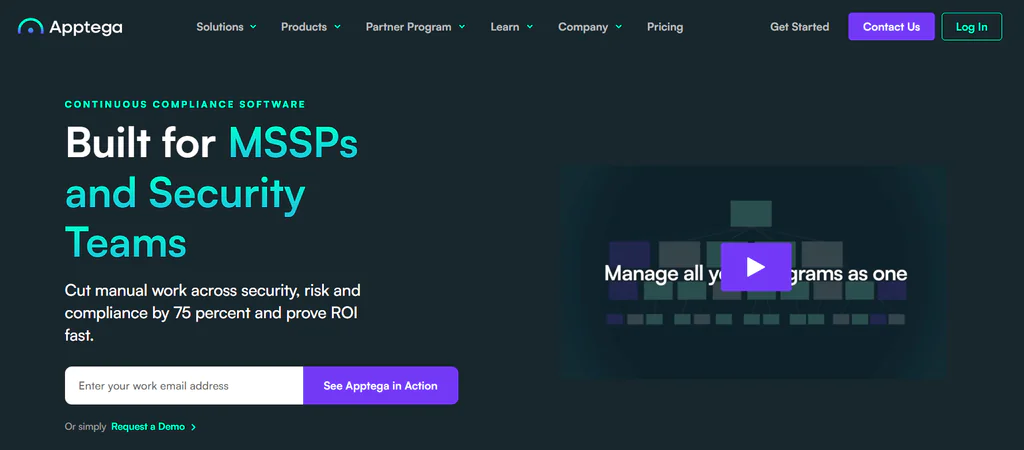This screenshot has height=450, width=1024.
Task: Expand the Products dropdown chevron
Action: (x=338, y=27)
